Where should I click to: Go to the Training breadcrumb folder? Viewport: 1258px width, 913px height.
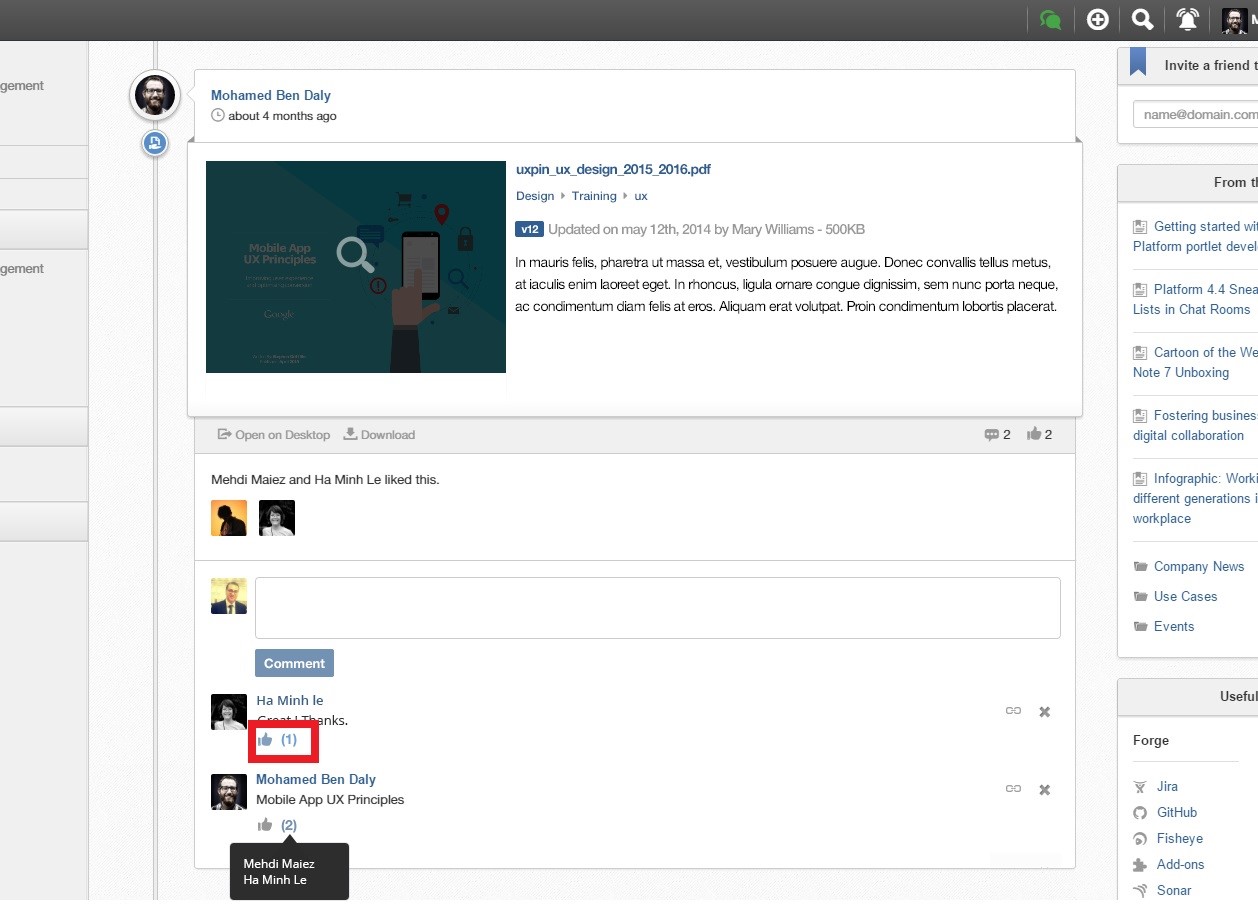click(x=594, y=196)
